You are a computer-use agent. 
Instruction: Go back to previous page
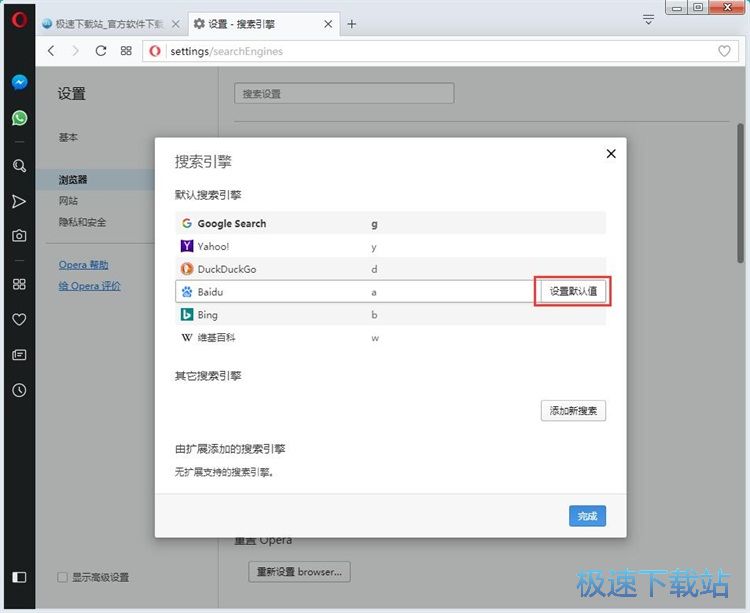[x=51, y=51]
